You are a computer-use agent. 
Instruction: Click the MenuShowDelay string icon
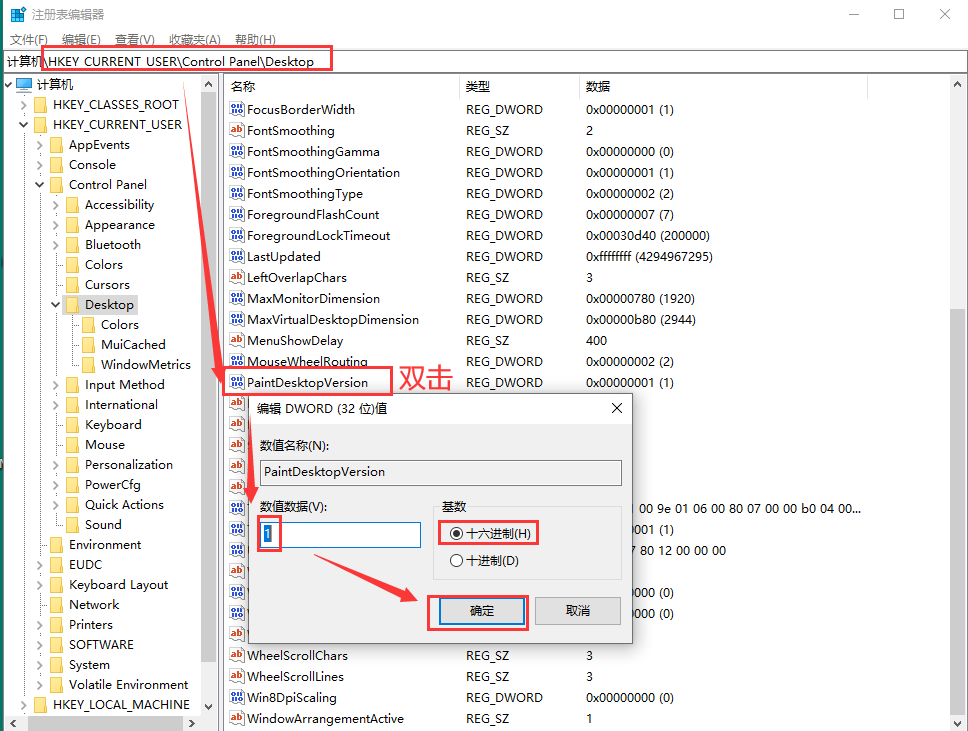tap(236, 340)
